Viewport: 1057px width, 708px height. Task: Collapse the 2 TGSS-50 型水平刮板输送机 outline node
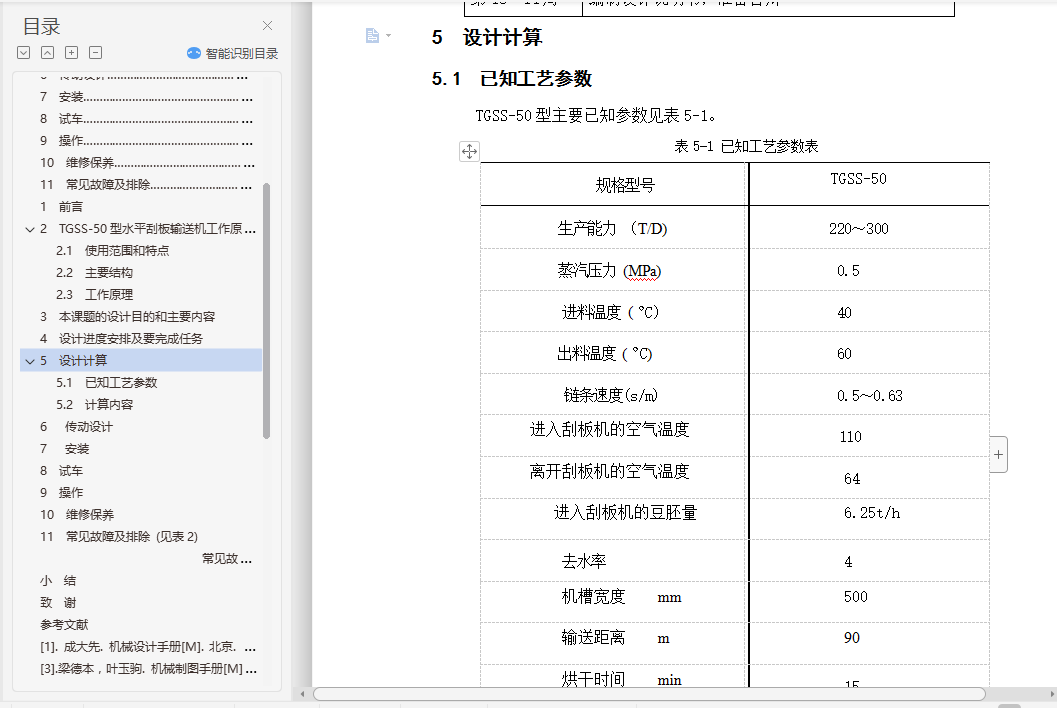[30, 230]
